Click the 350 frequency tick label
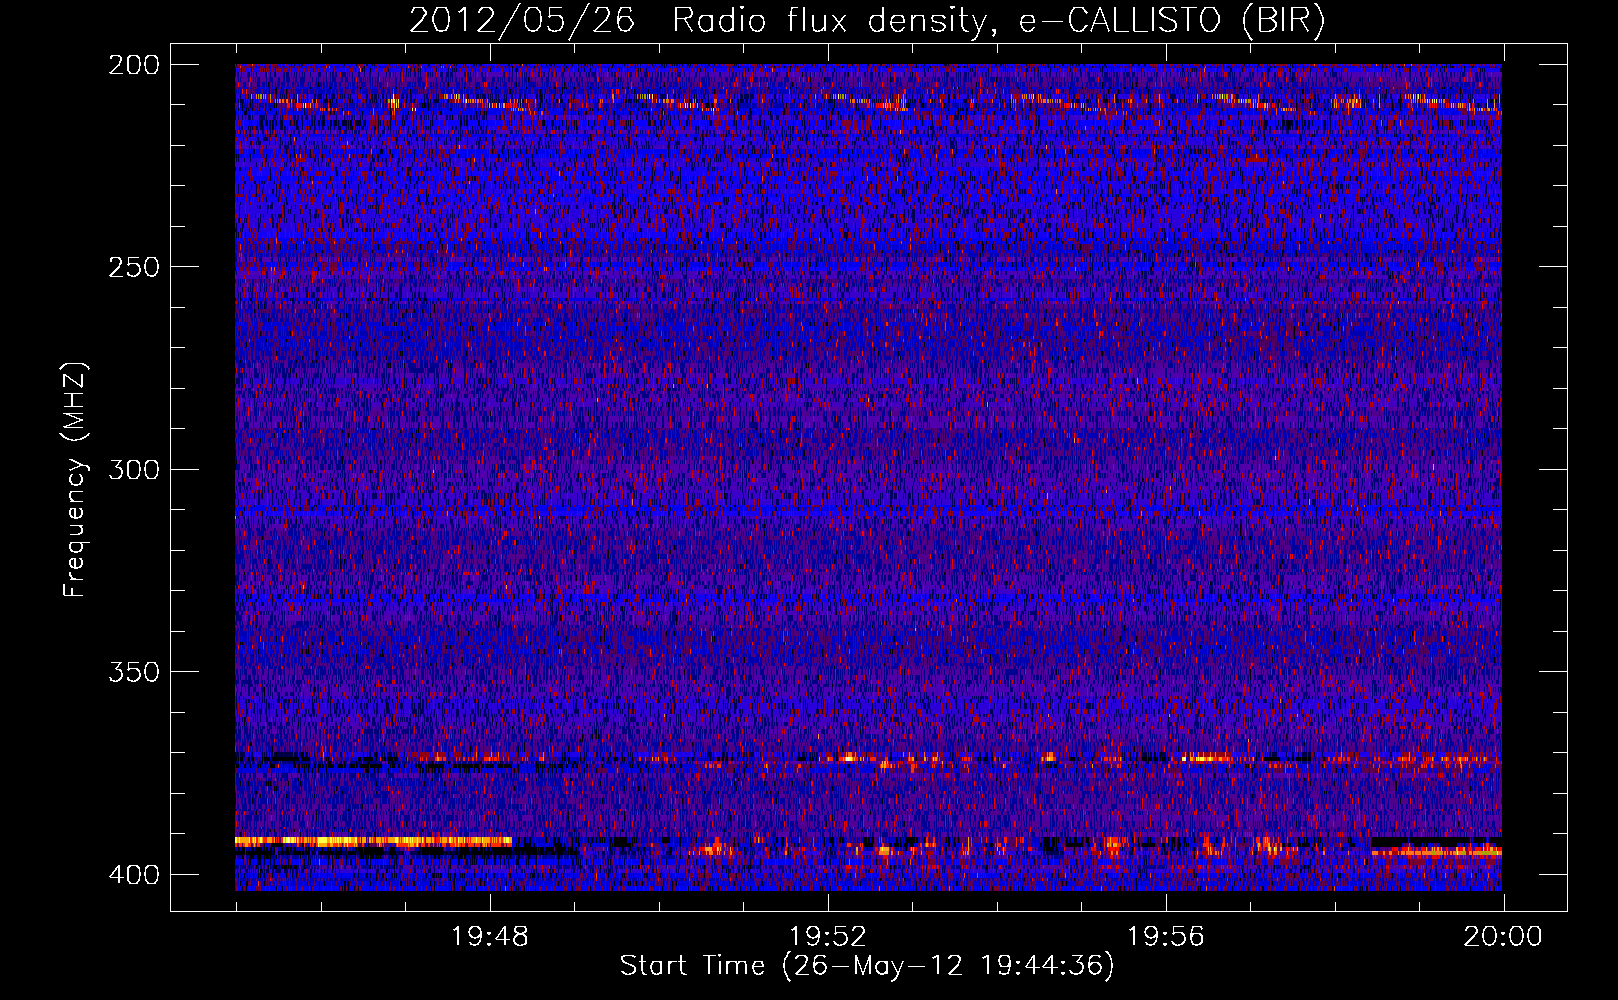This screenshot has height=1000, width=1618. coord(134,672)
